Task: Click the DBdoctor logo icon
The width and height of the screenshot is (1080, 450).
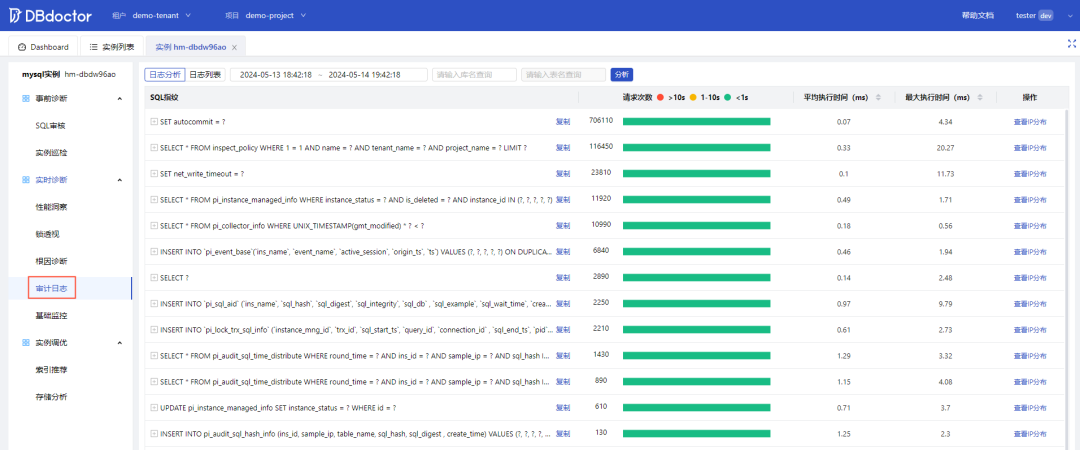Action: click(17, 15)
